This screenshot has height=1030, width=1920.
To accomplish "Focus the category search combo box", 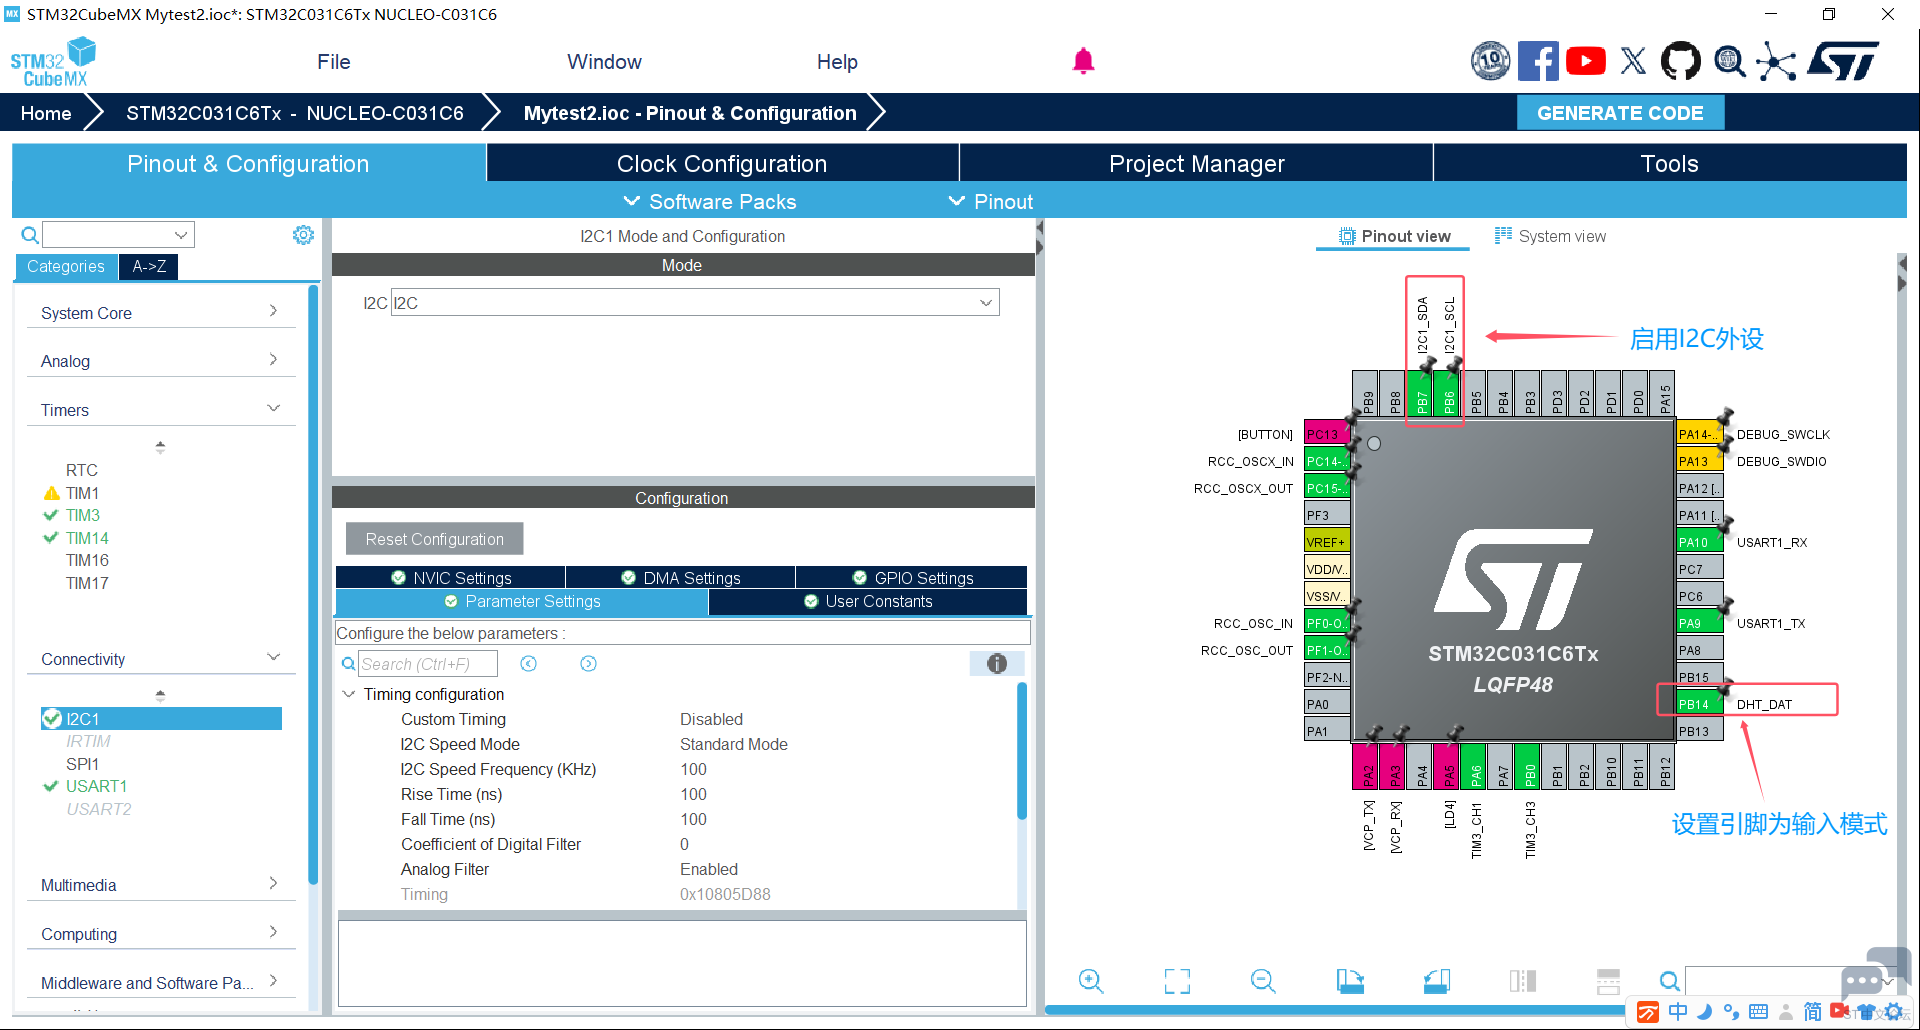I will [x=118, y=235].
